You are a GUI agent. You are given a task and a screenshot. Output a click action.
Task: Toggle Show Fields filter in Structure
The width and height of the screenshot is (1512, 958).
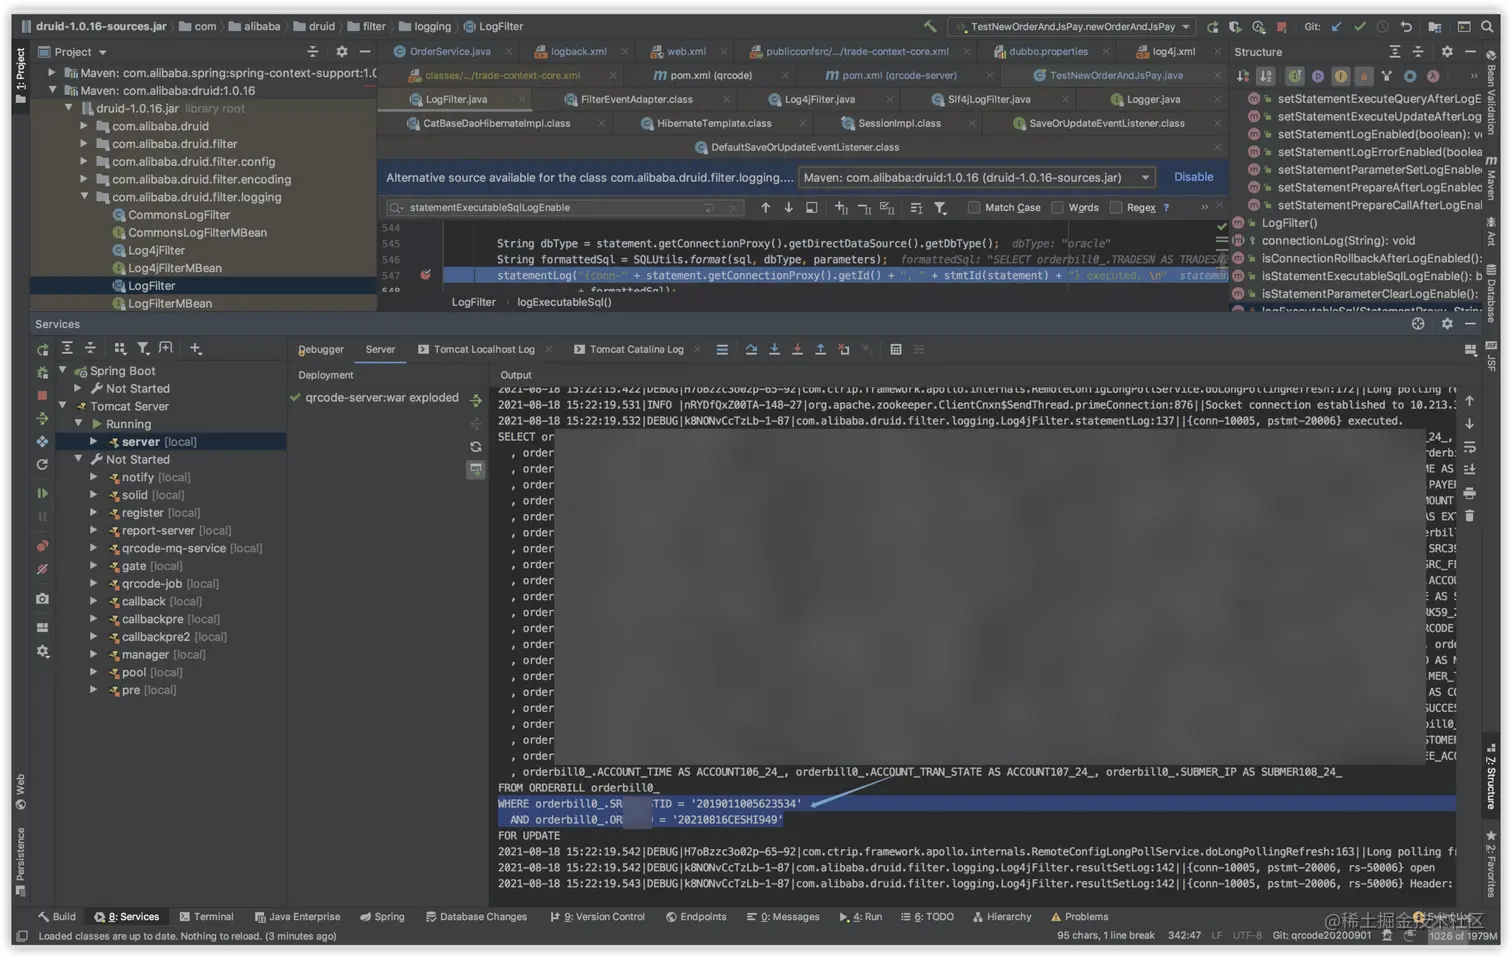(1341, 76)
